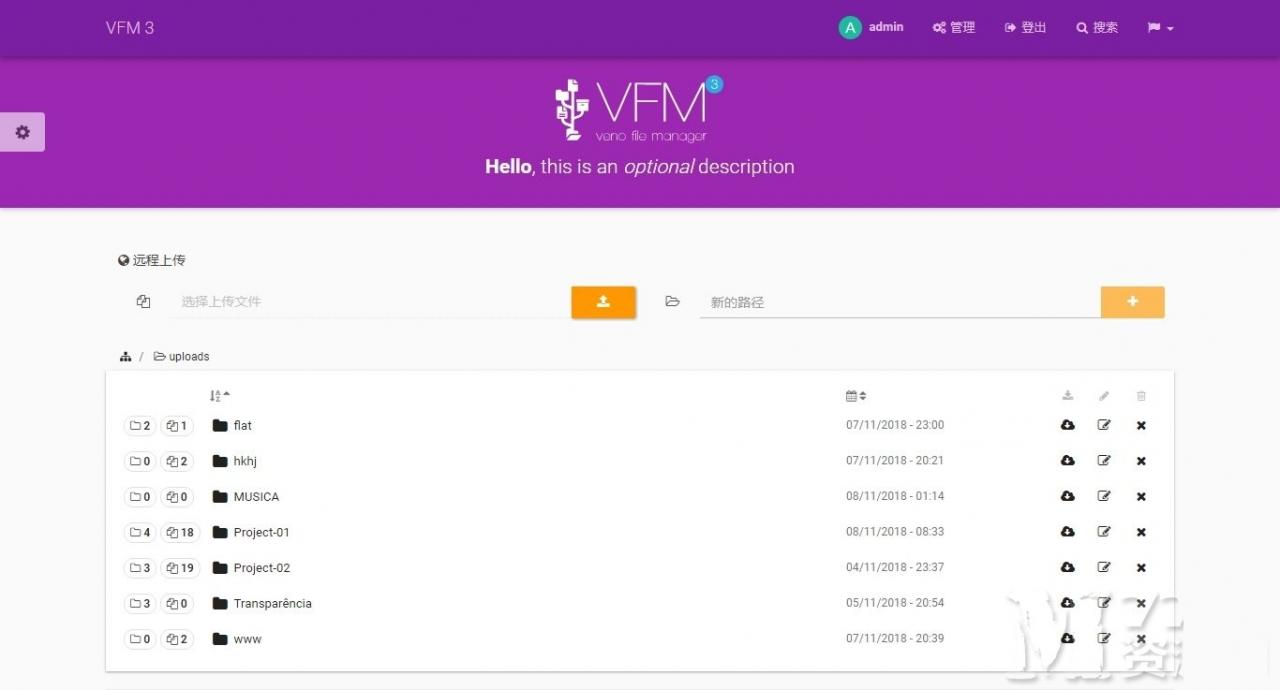Open the language flag dropdown
The height and width of the screenshot is (690, 1280).
pyautogui.click(x=1160, y=28)
